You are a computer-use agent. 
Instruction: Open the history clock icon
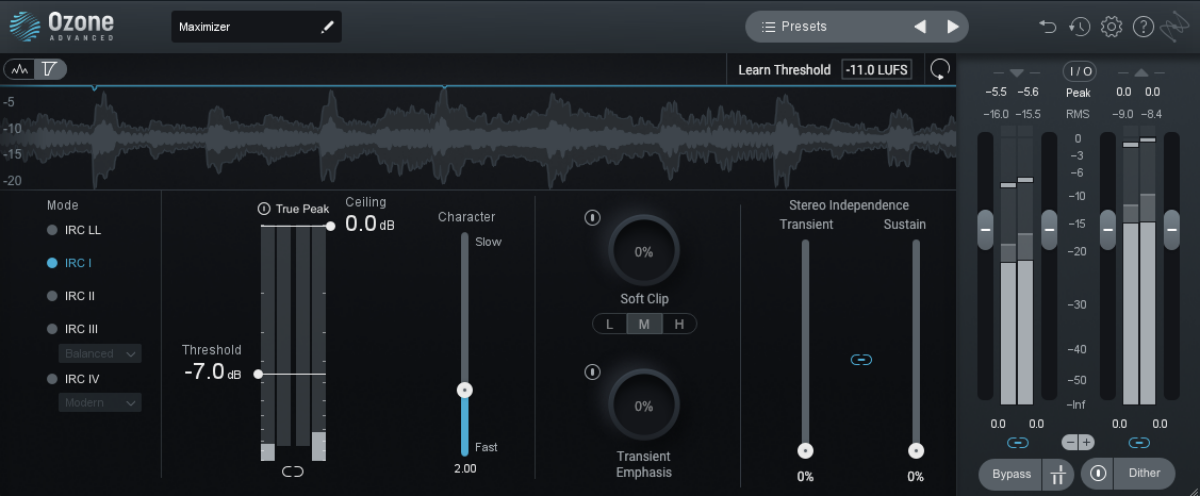pyautogui.click(x=1079, y=27)
